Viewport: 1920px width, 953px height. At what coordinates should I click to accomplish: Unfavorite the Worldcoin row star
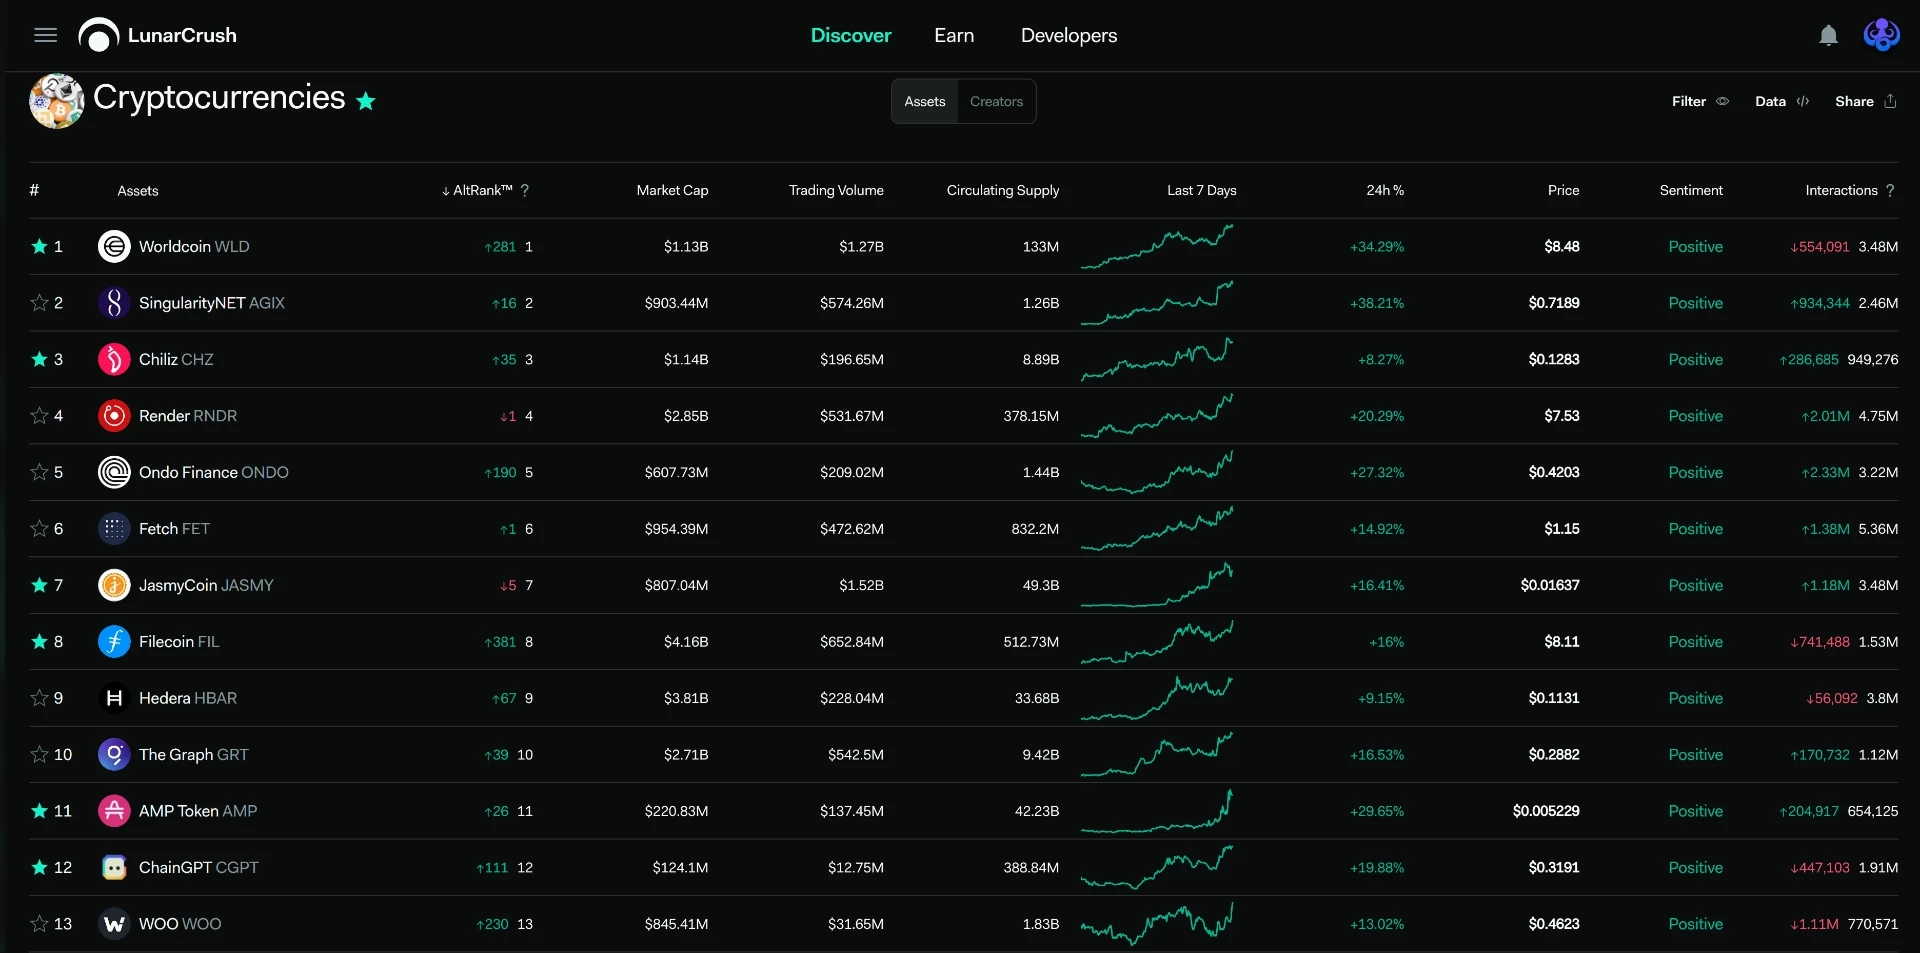pyautogui.click(x=39, y=246)
